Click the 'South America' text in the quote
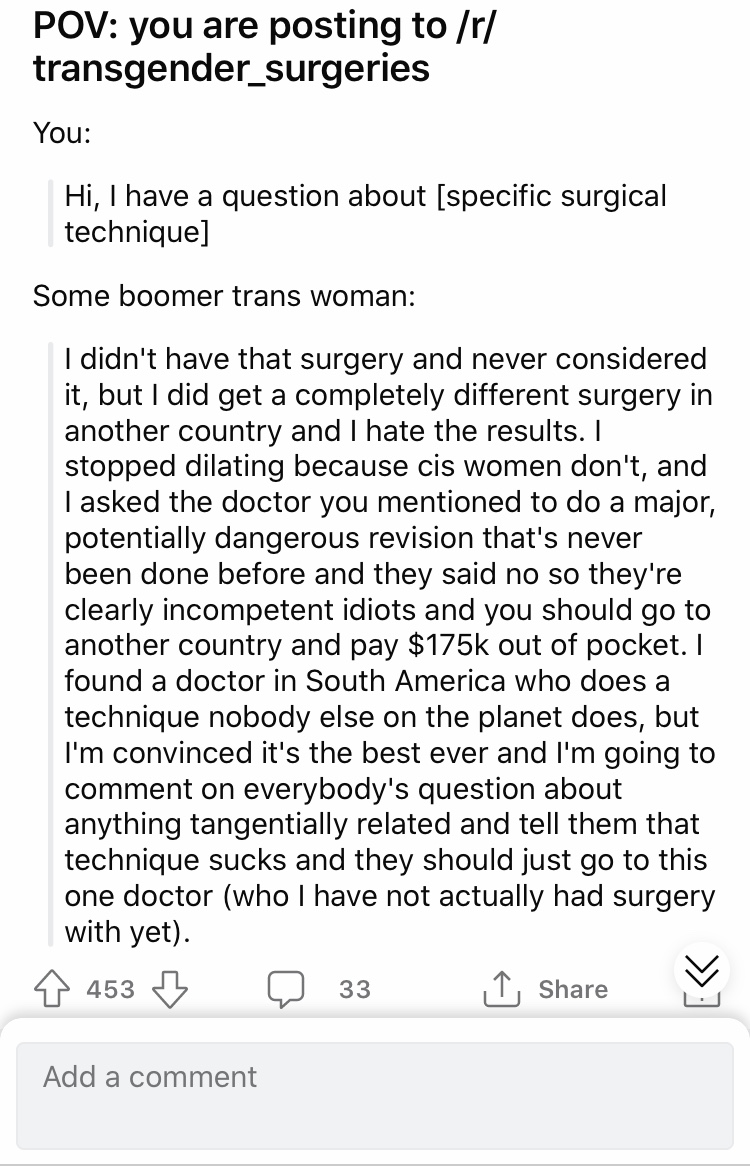This screenshot has height=1166, width=750. pos(406,680)
